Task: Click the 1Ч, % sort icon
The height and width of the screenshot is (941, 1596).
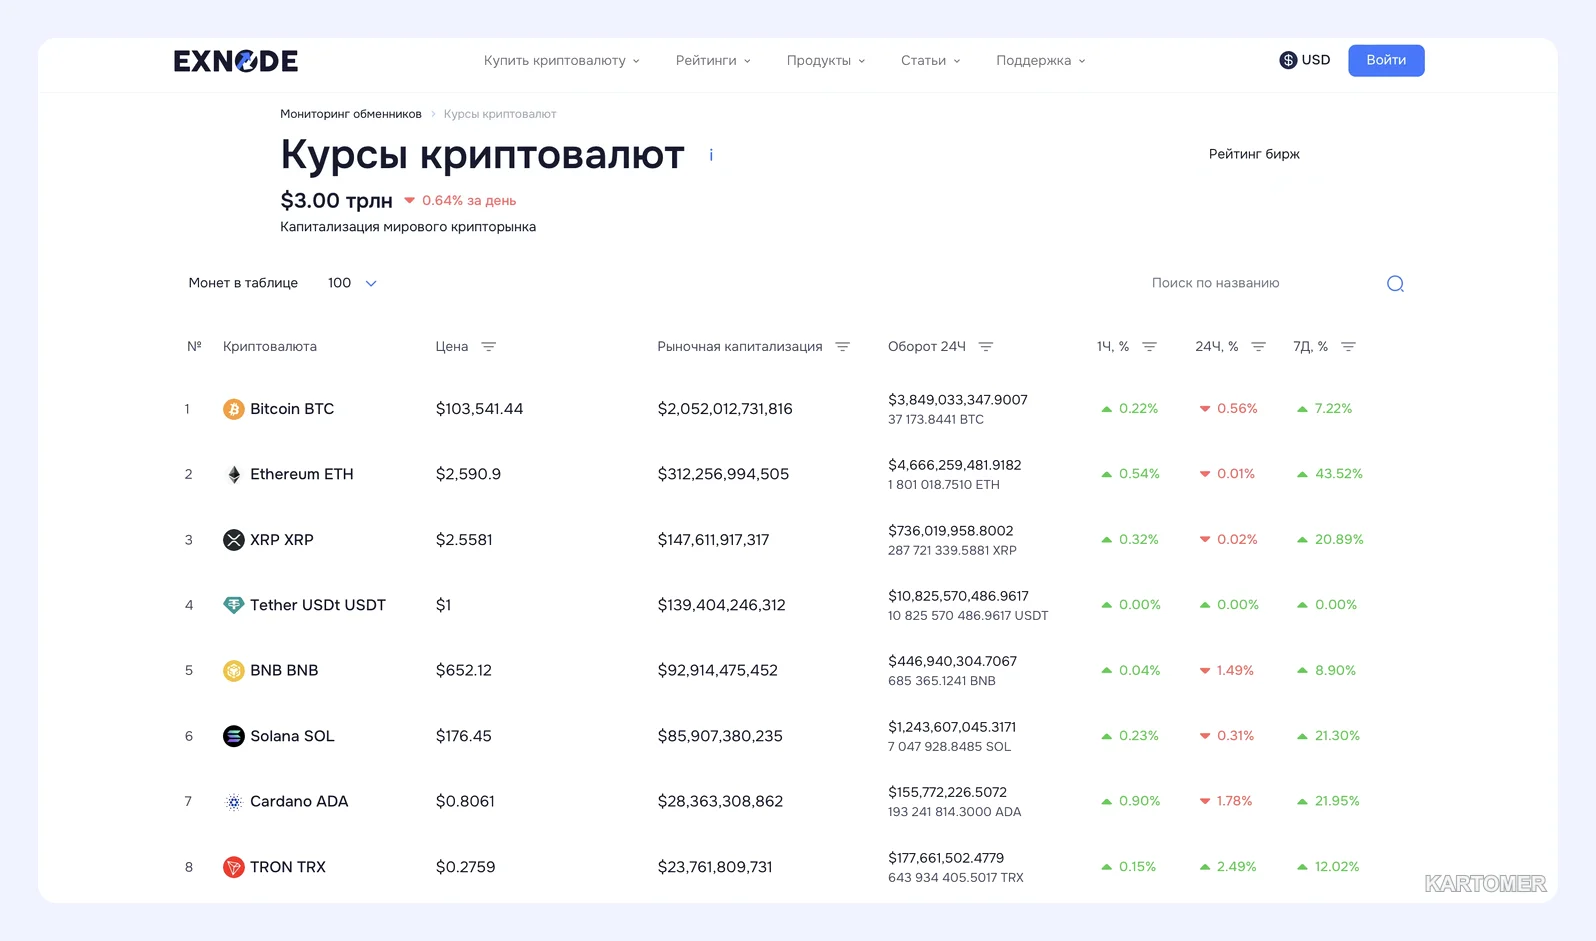Action: 1149,347
